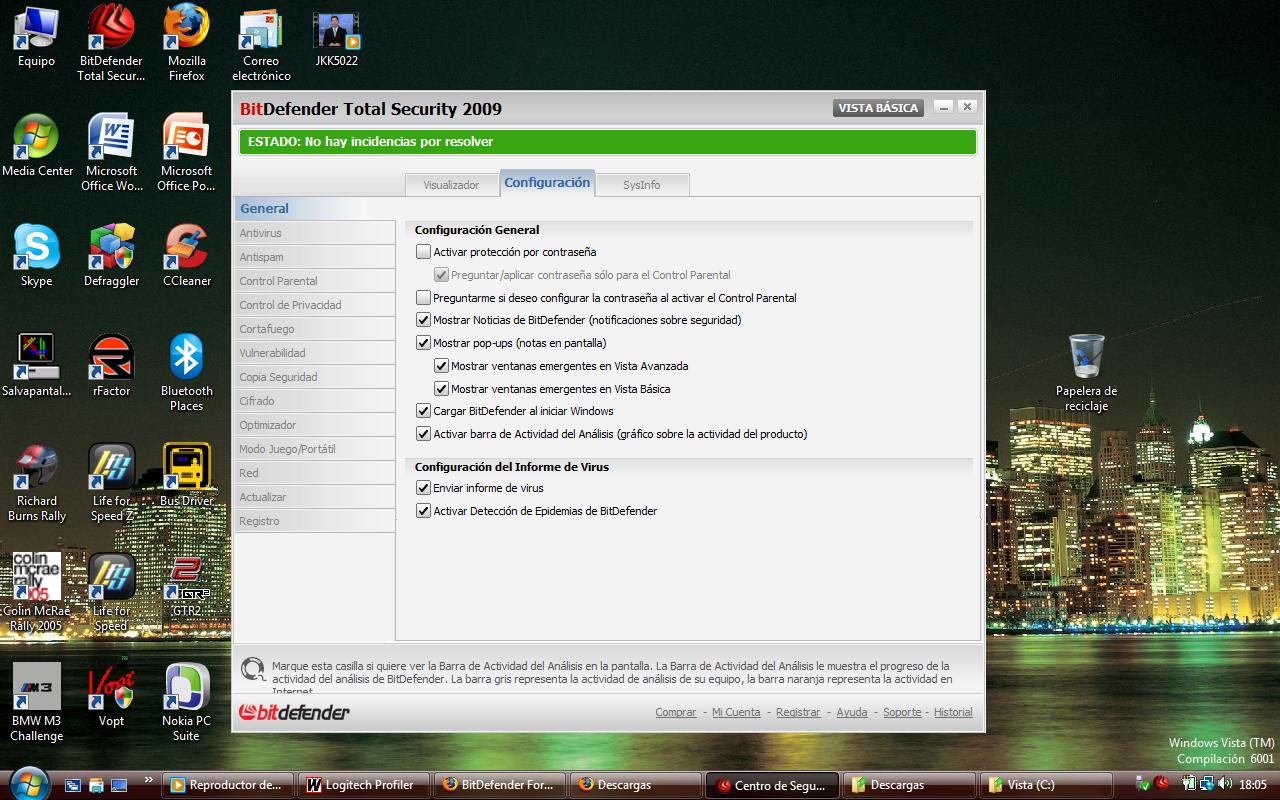Uncheck Mostrar Noticias de BitDefender
Screen dimensions: 1280x800
tap(424, 320)
